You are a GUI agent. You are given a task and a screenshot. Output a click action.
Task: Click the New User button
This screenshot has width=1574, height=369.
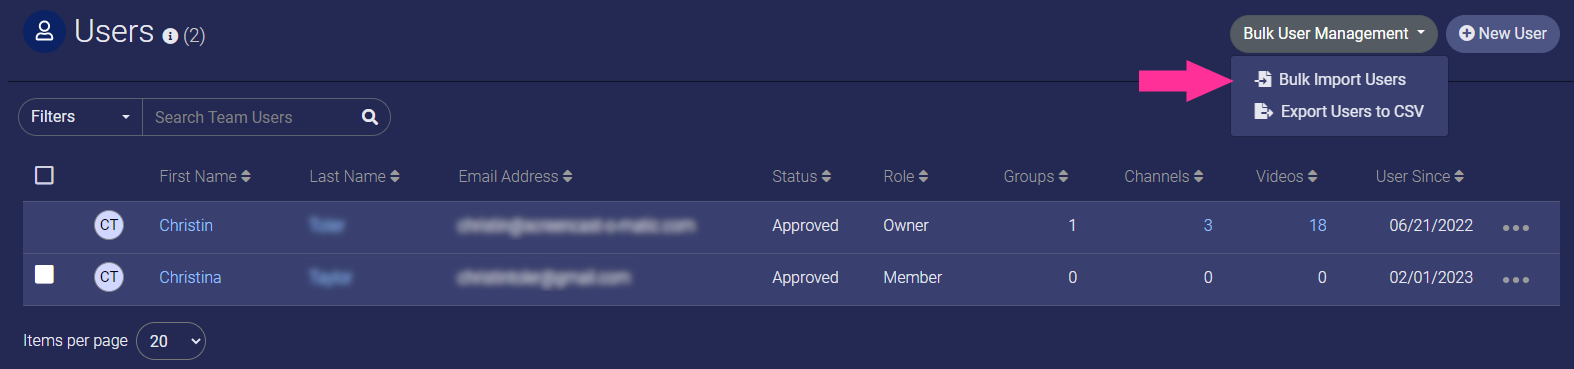coord(1503,34)
